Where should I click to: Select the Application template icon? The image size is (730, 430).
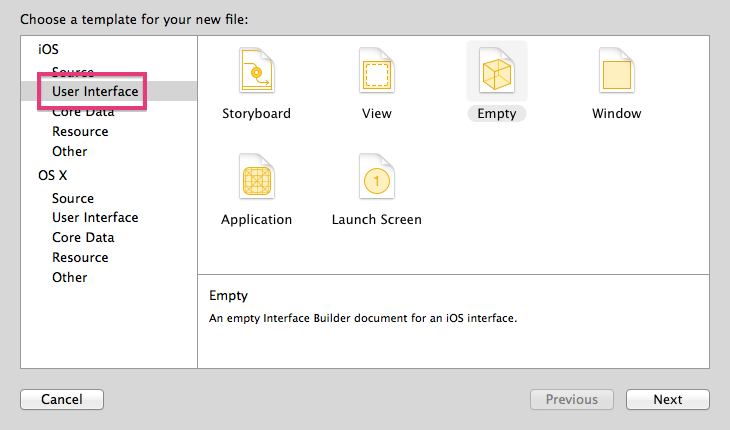[x=257, y=176]
